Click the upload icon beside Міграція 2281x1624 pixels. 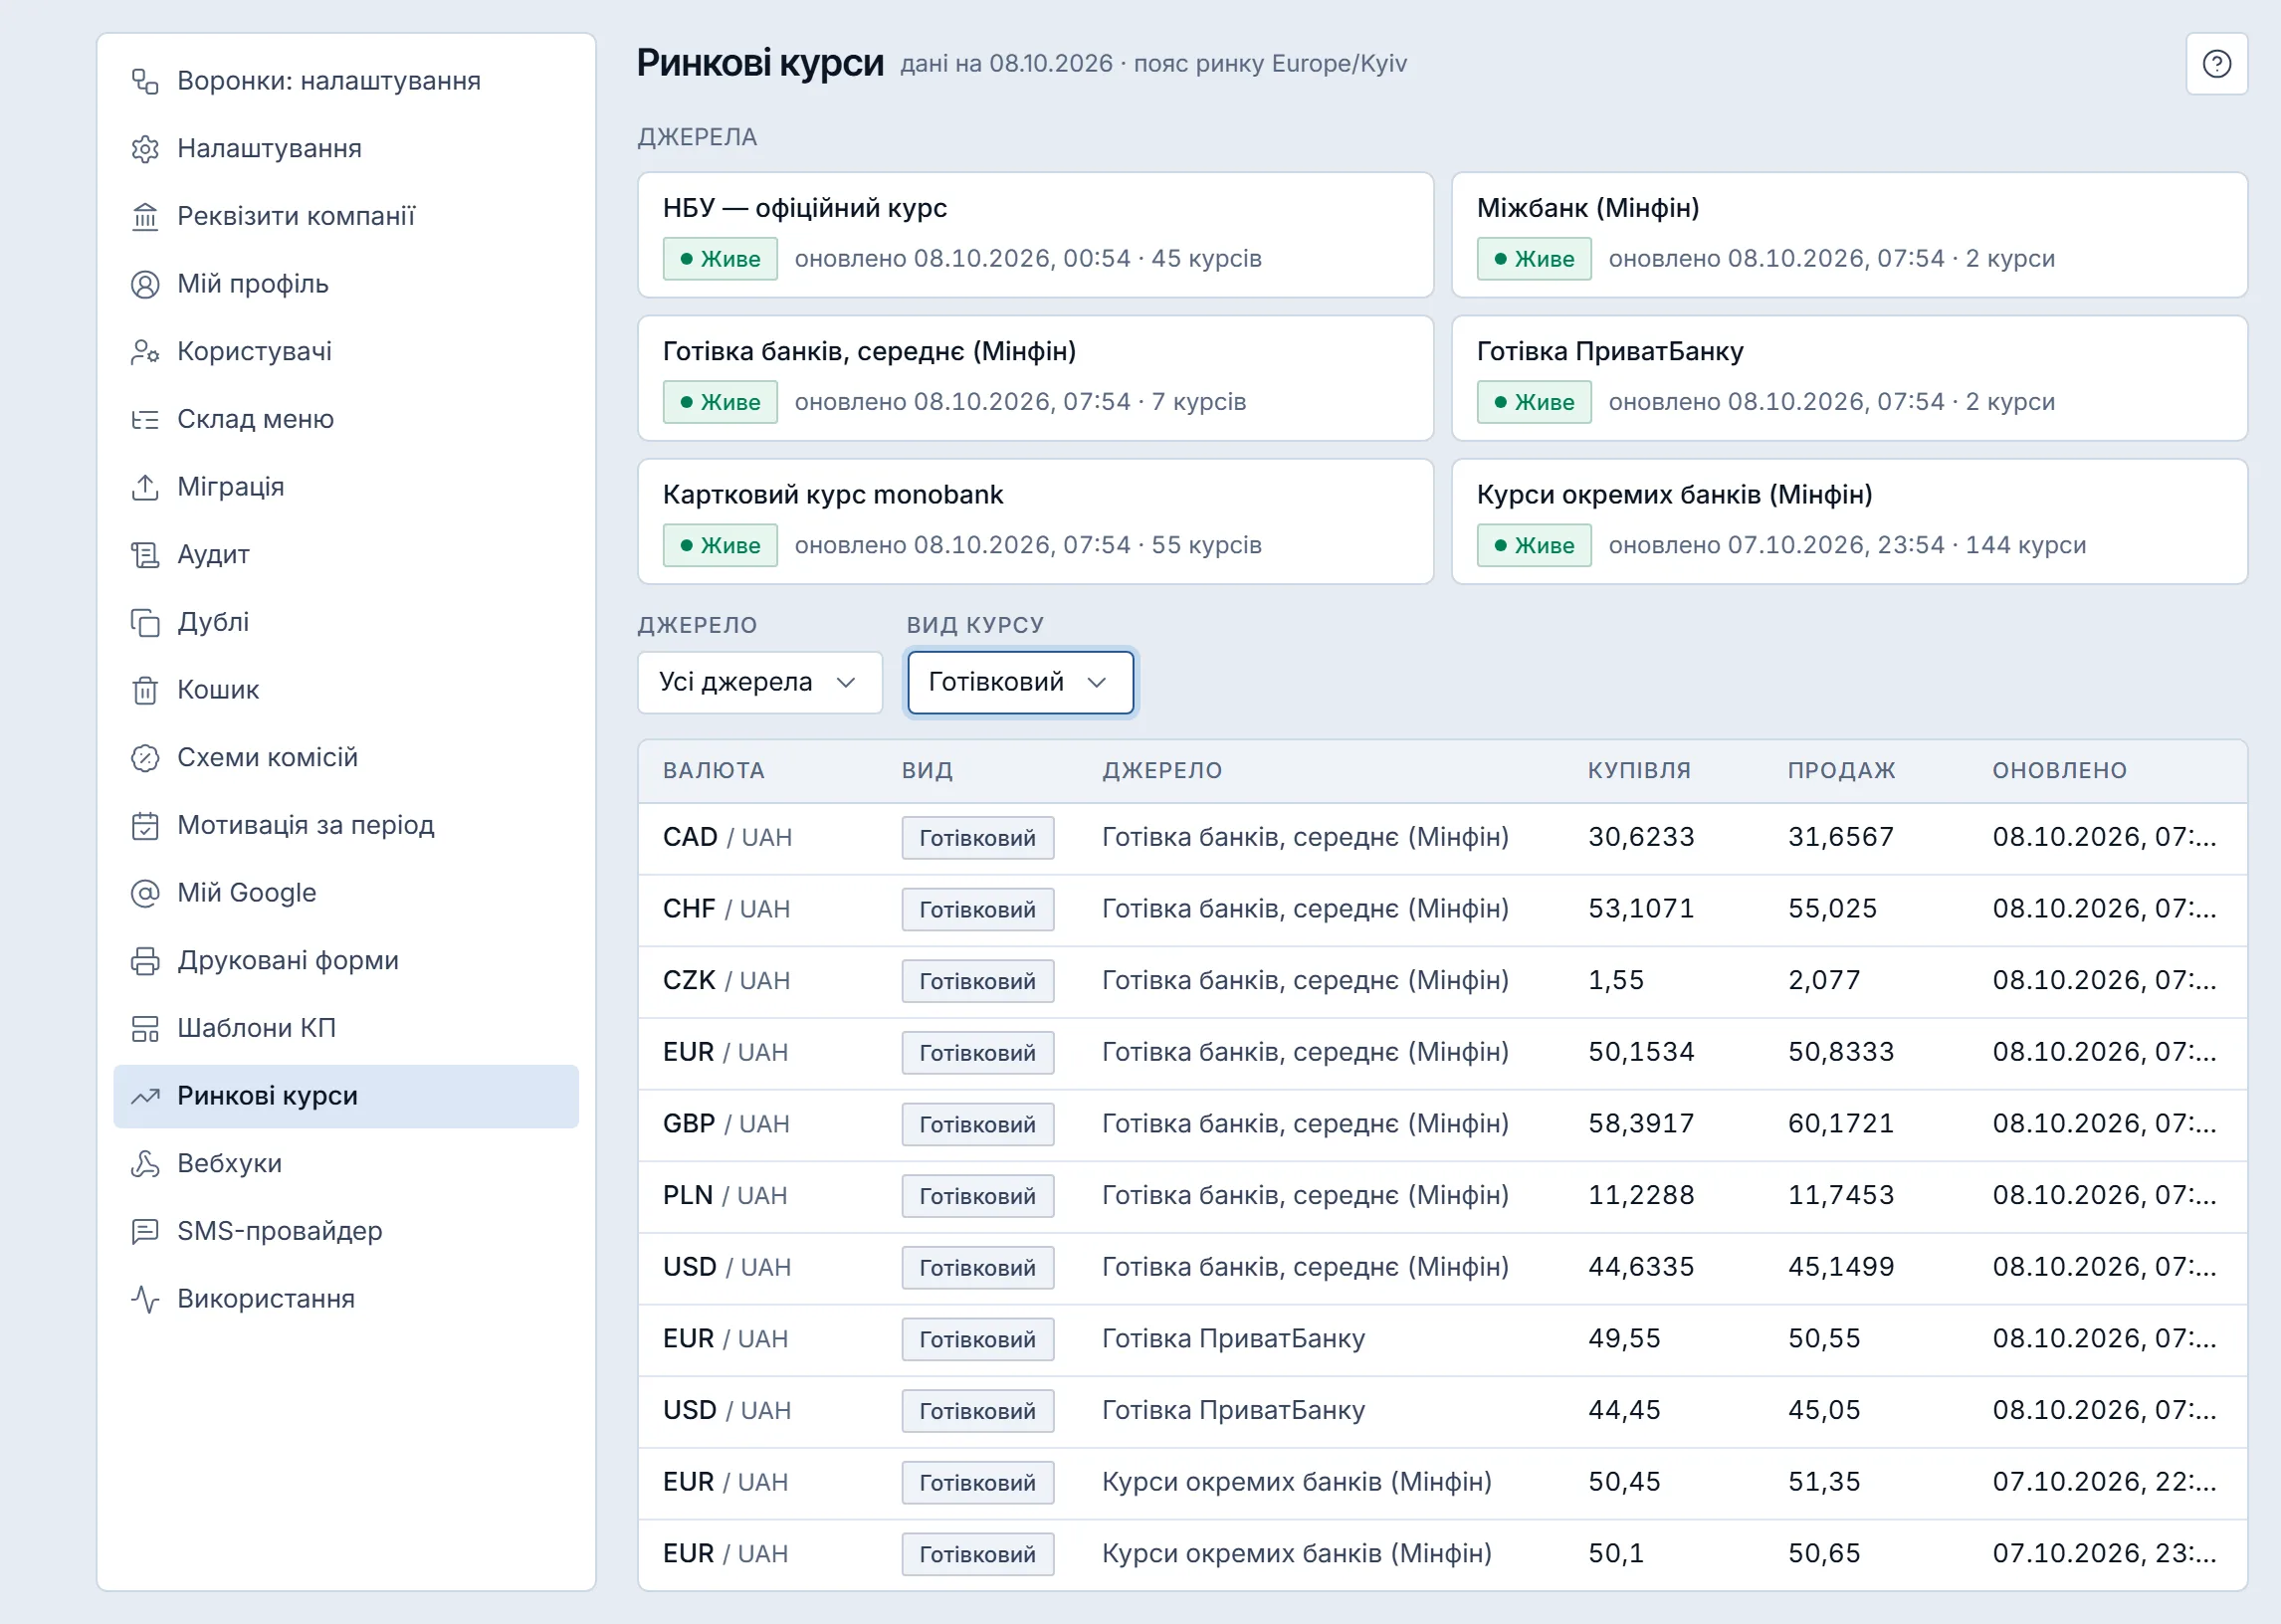(x=145, y=487)
